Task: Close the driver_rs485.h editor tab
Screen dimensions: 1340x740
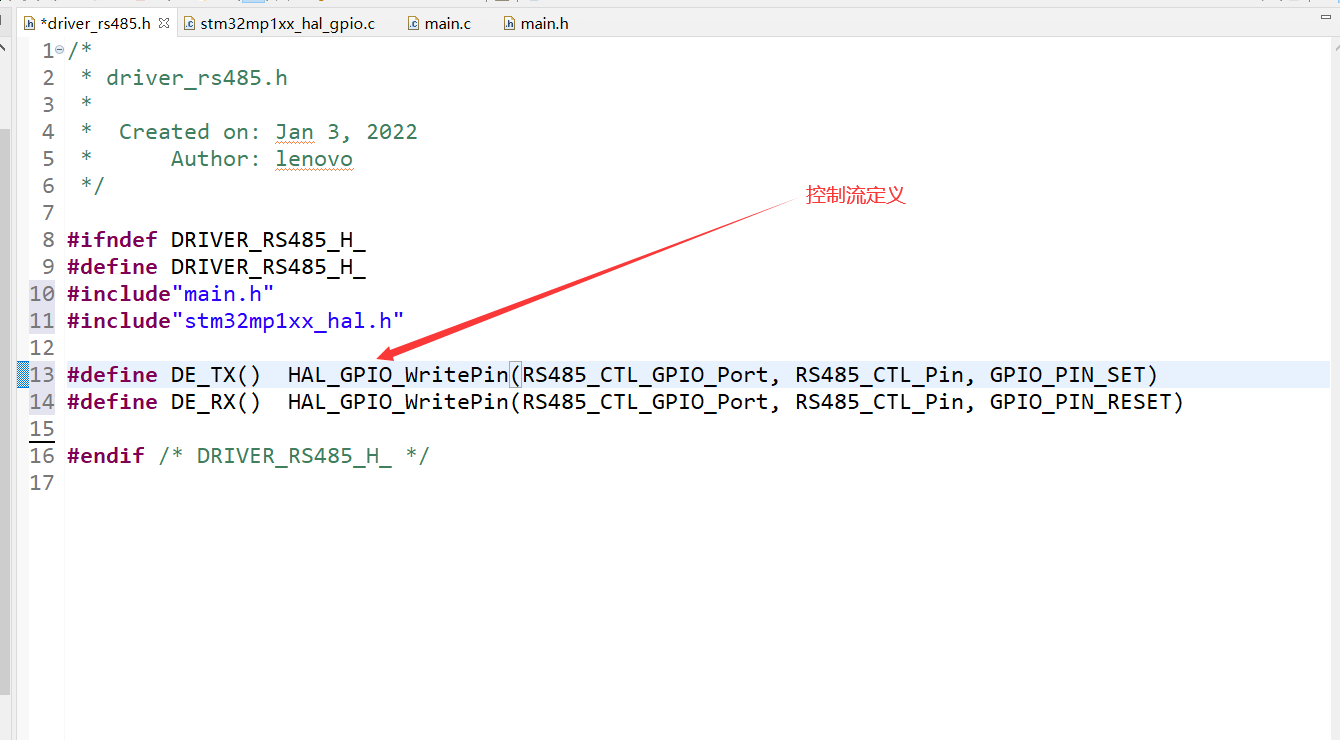Action: point(164,22)
